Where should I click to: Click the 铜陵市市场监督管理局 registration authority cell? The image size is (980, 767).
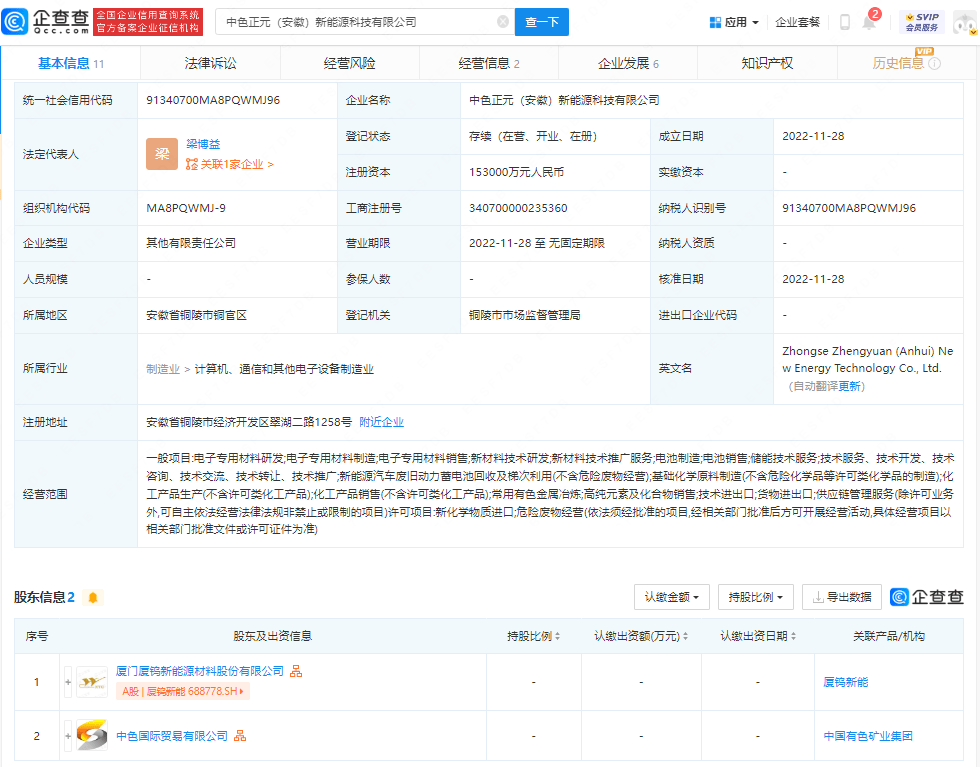coord(555,315)
